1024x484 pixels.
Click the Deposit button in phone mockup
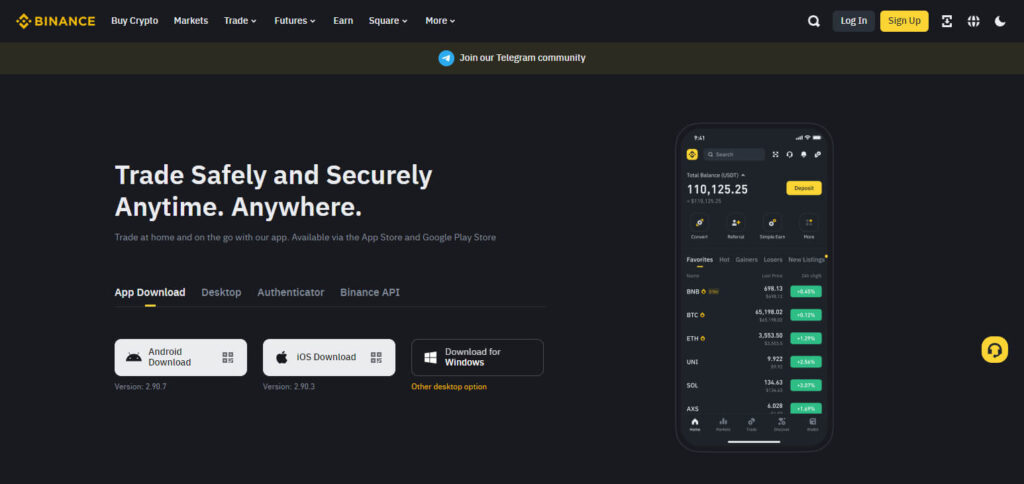point(804,188)
